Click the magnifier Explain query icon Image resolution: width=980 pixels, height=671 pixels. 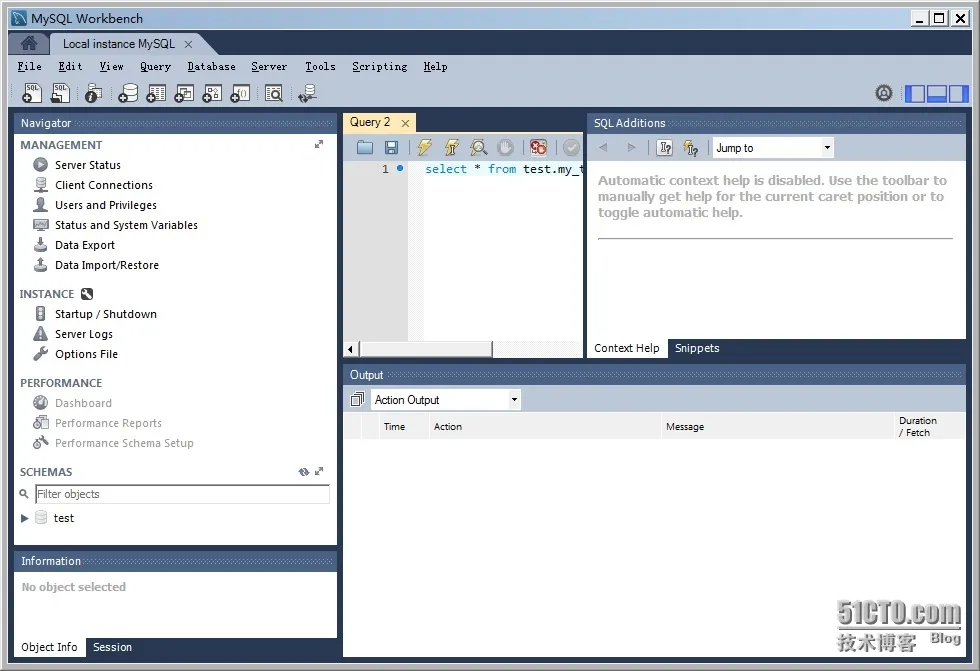click(479, 147)
